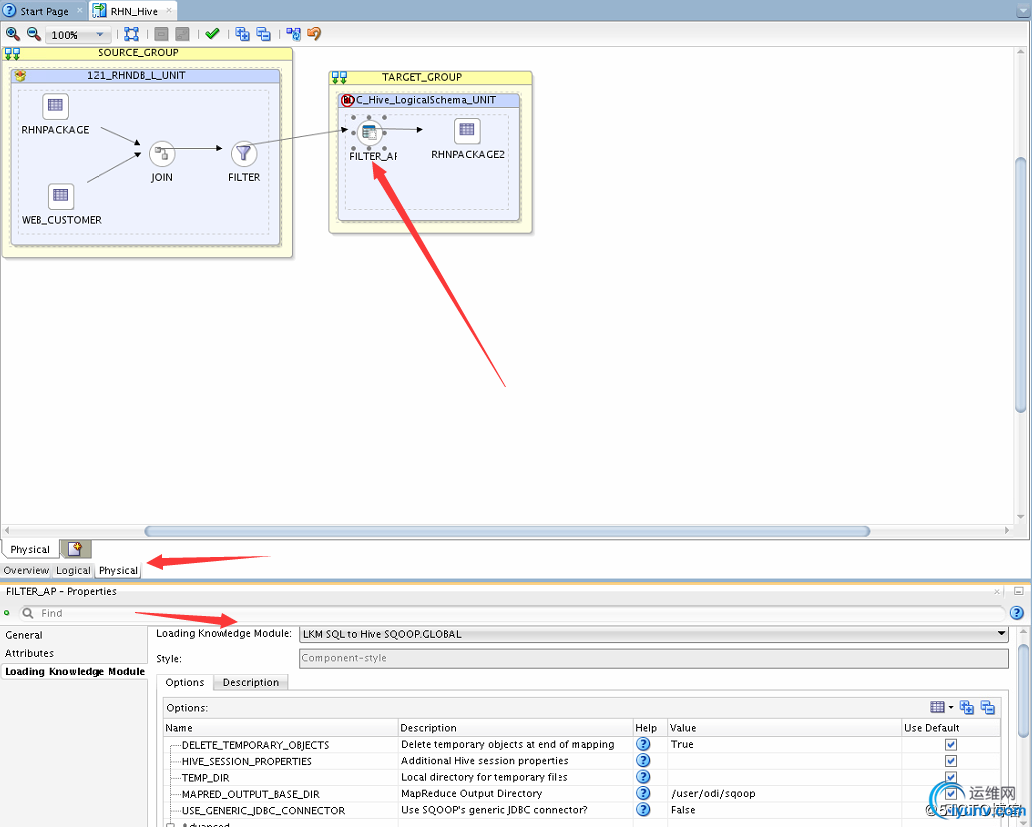1032x827 pixels.
Task: Click the SOURCE_GROUP execution group icon
Action: click(x=12, y=53)
